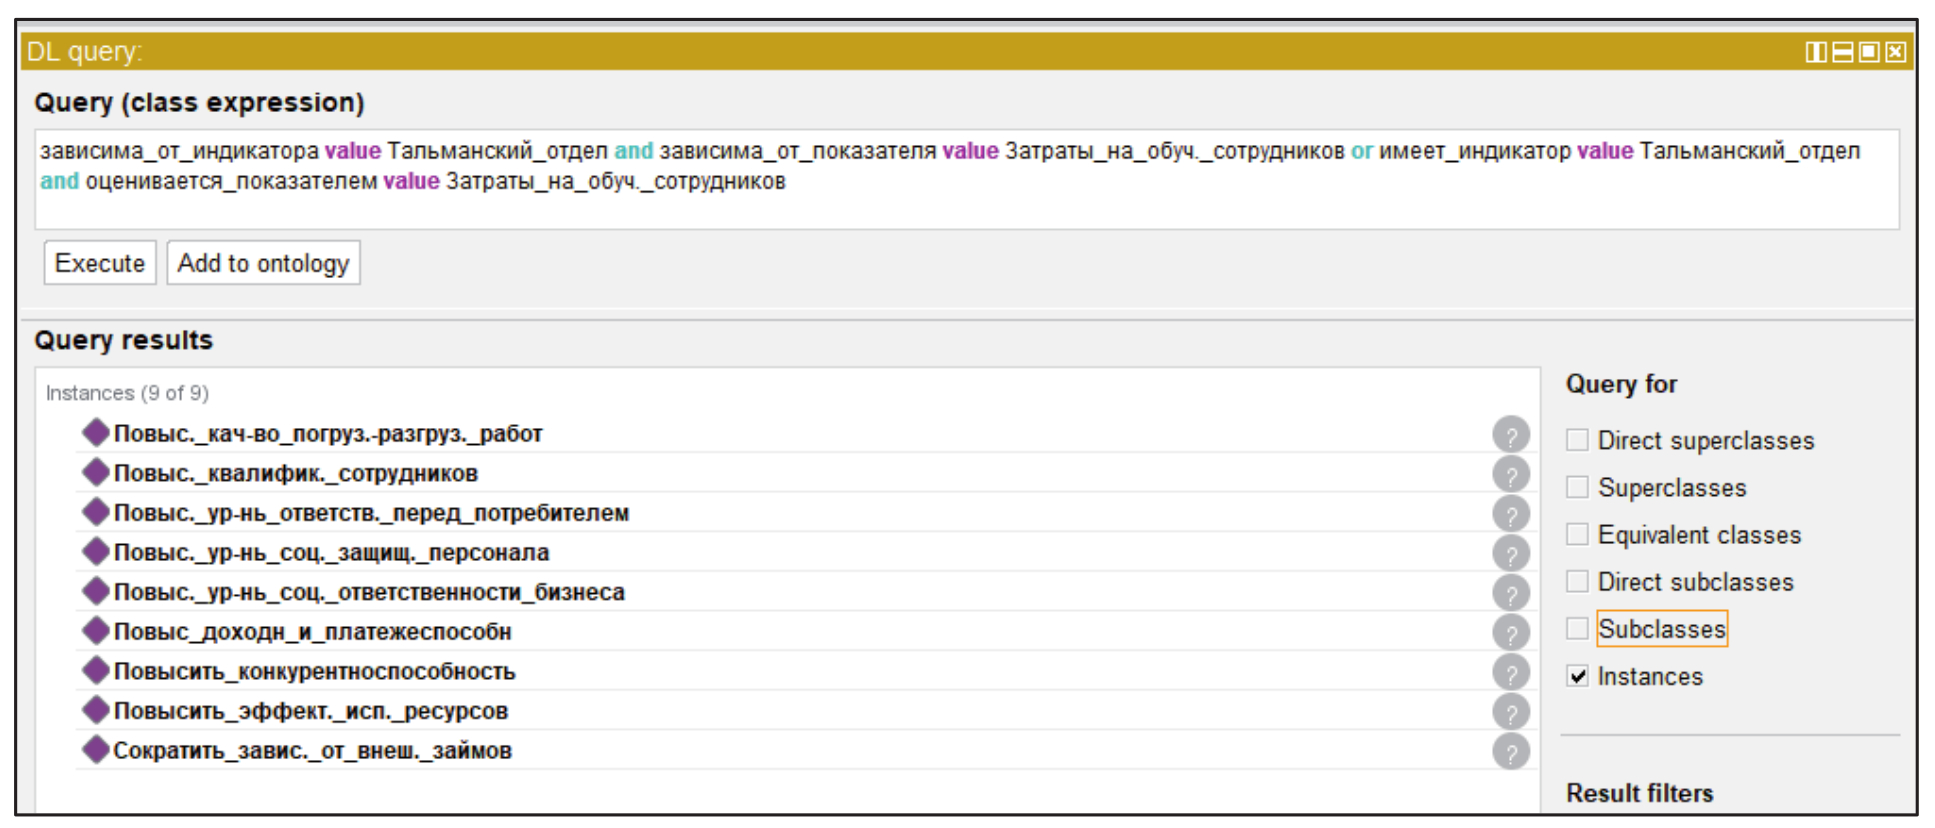Select the Повысить_эффект._исп._ресурсов result
Screen dimensions: 1935x828
[310, 711]
